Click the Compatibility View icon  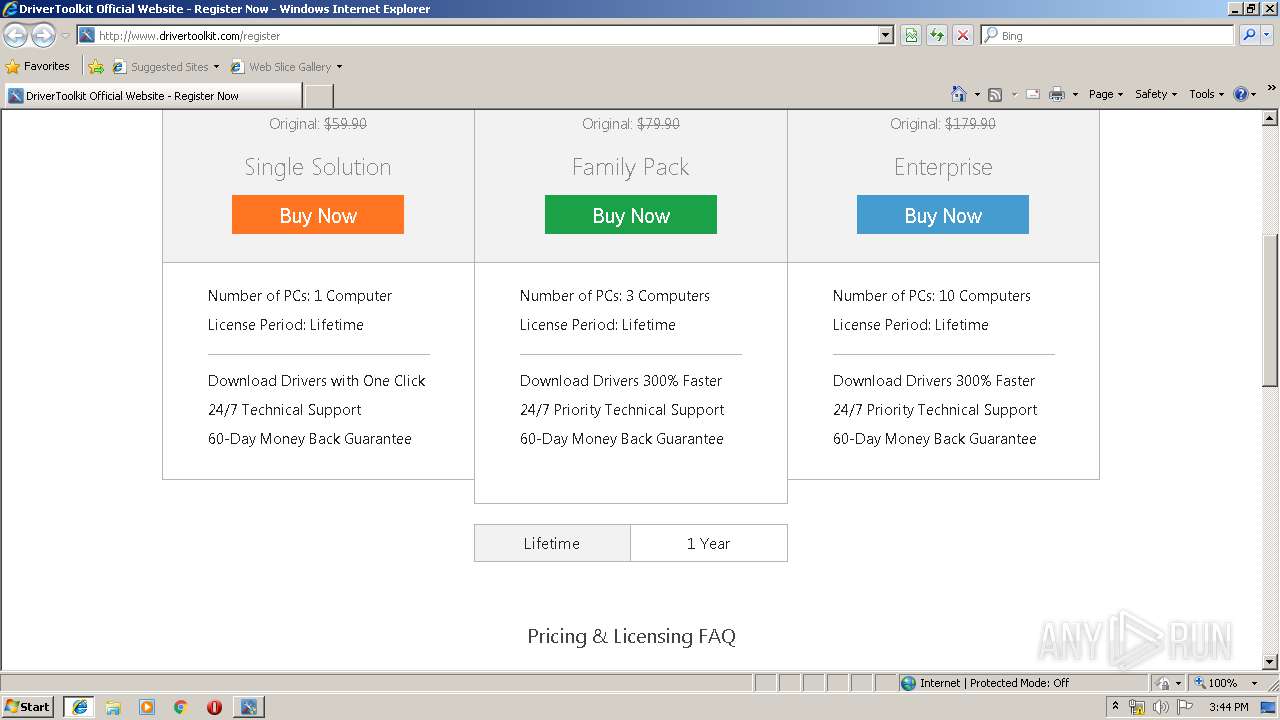click(911, 35)
